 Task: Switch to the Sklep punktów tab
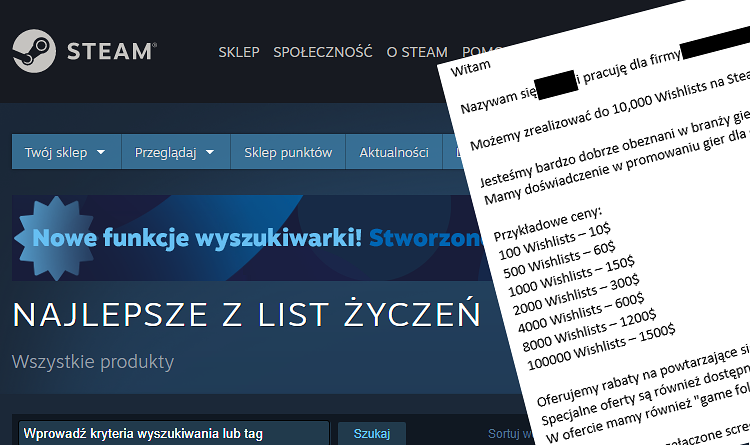[x=288, y=153]
